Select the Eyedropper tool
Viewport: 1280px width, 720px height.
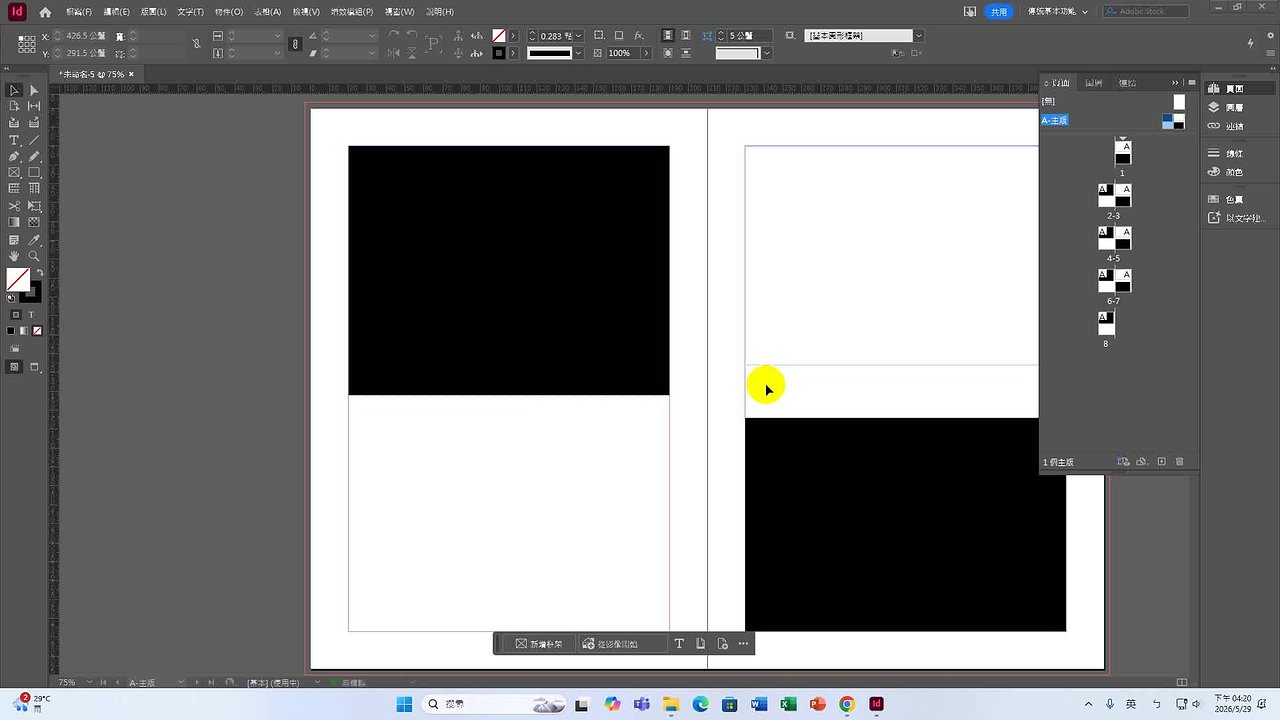pos(34,240)
